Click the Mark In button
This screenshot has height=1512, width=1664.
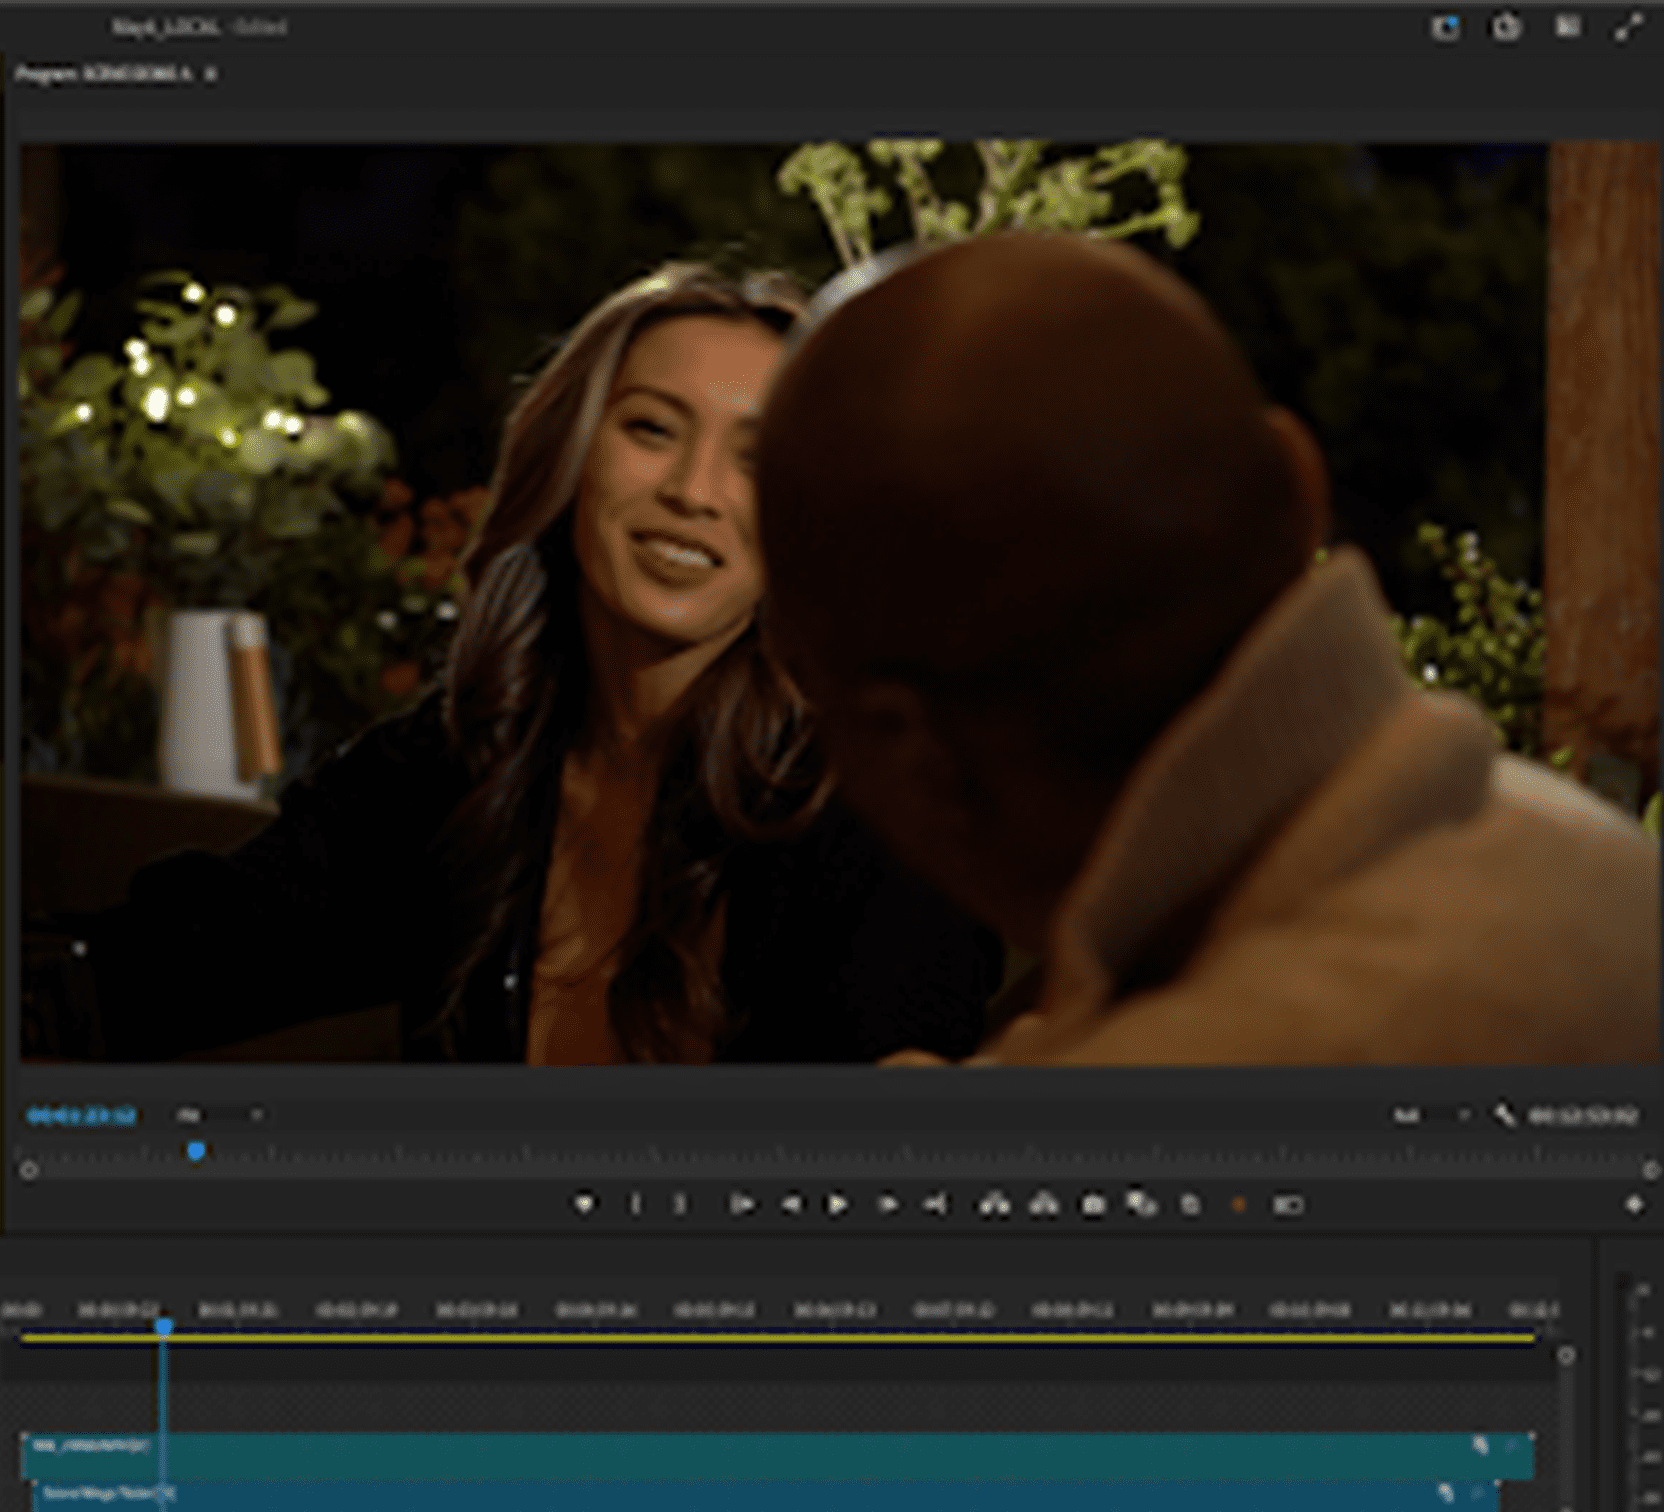click(635, 1204)
